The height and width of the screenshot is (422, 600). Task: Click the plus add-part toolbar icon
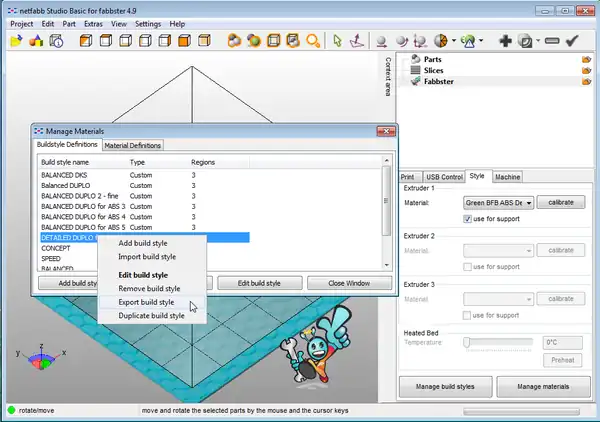pos(505,41)
